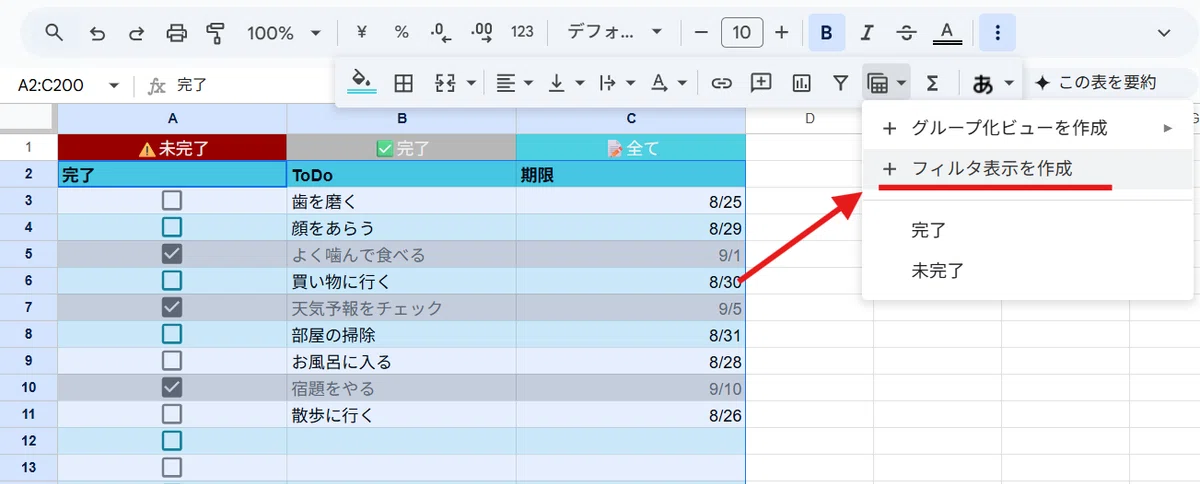Image resolution: width=1200 pixels, height=484 pixels.
Task: Select the 完了 filter view entry
Action: (1027, 230)
